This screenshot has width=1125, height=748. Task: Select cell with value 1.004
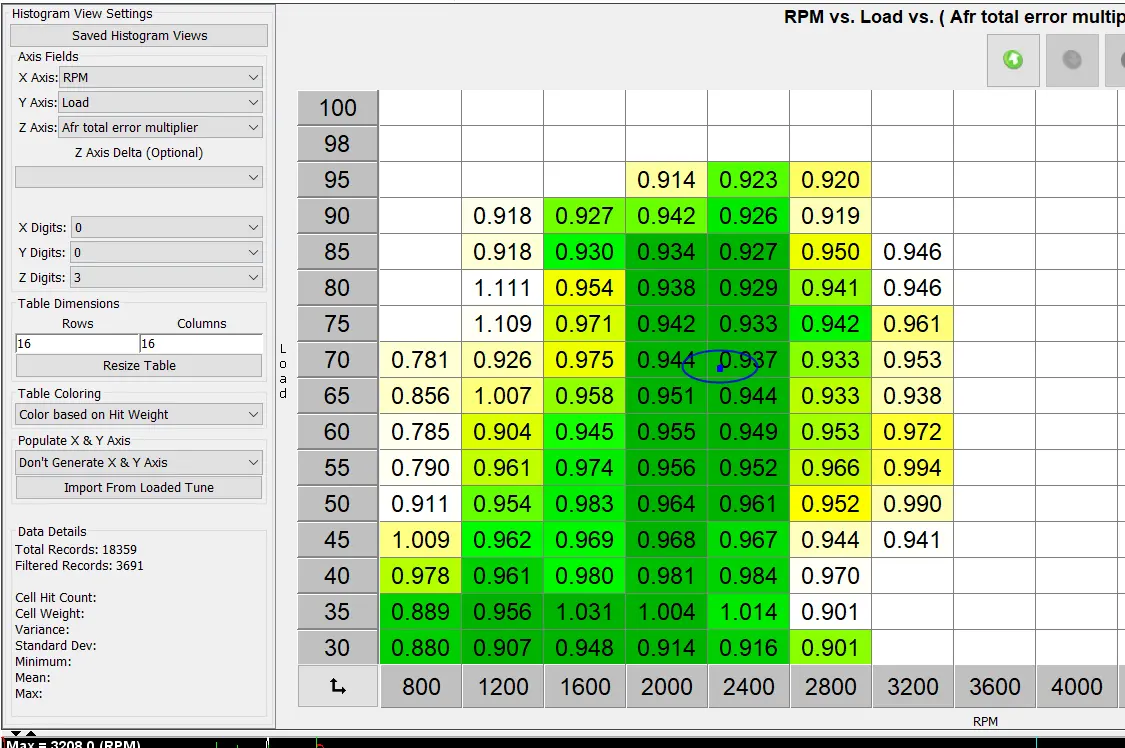666,612
